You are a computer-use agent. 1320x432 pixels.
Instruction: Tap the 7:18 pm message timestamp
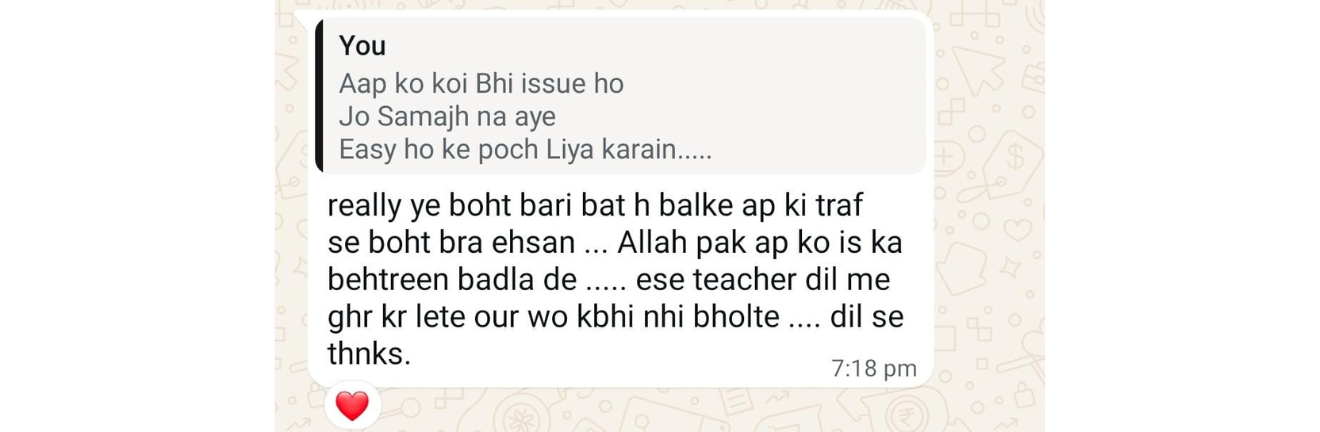point(874,368)
